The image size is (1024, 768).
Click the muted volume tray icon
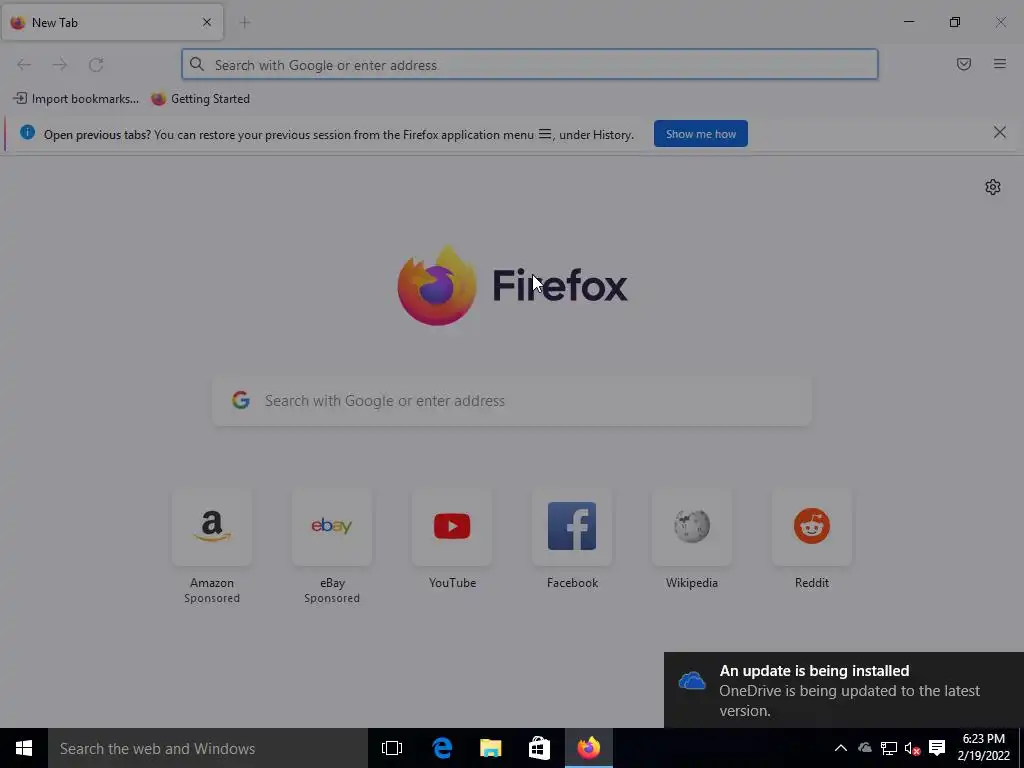coord(912,748)
